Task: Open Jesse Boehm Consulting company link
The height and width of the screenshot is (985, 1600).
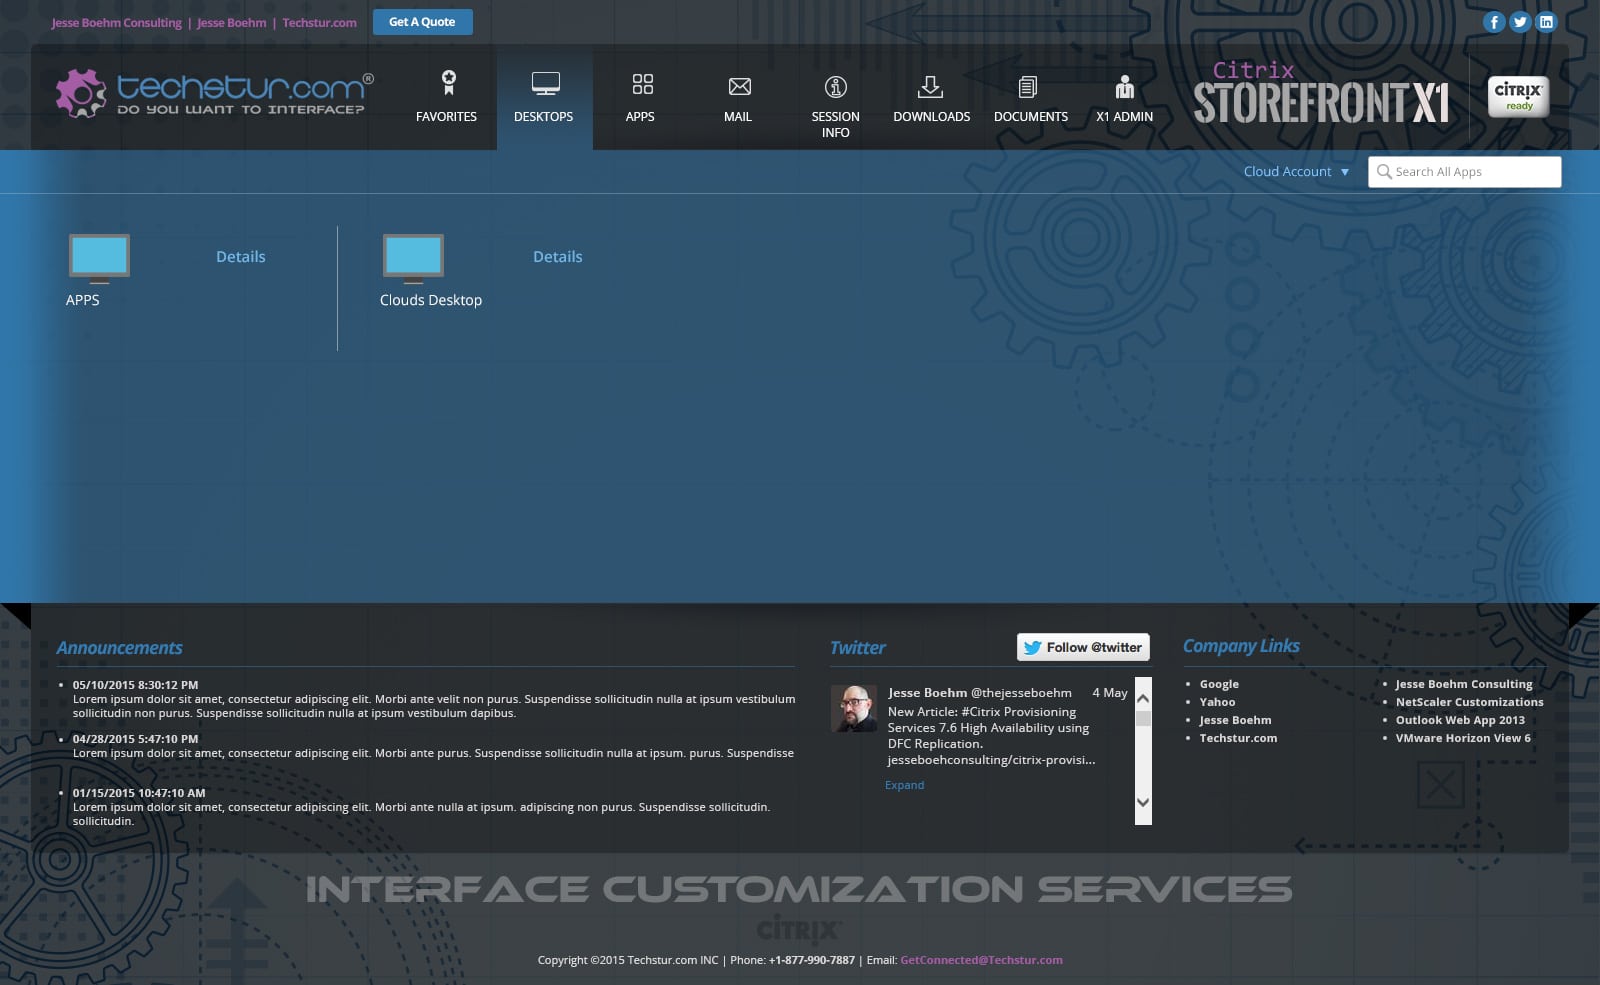Action: tap(1463, 684)
